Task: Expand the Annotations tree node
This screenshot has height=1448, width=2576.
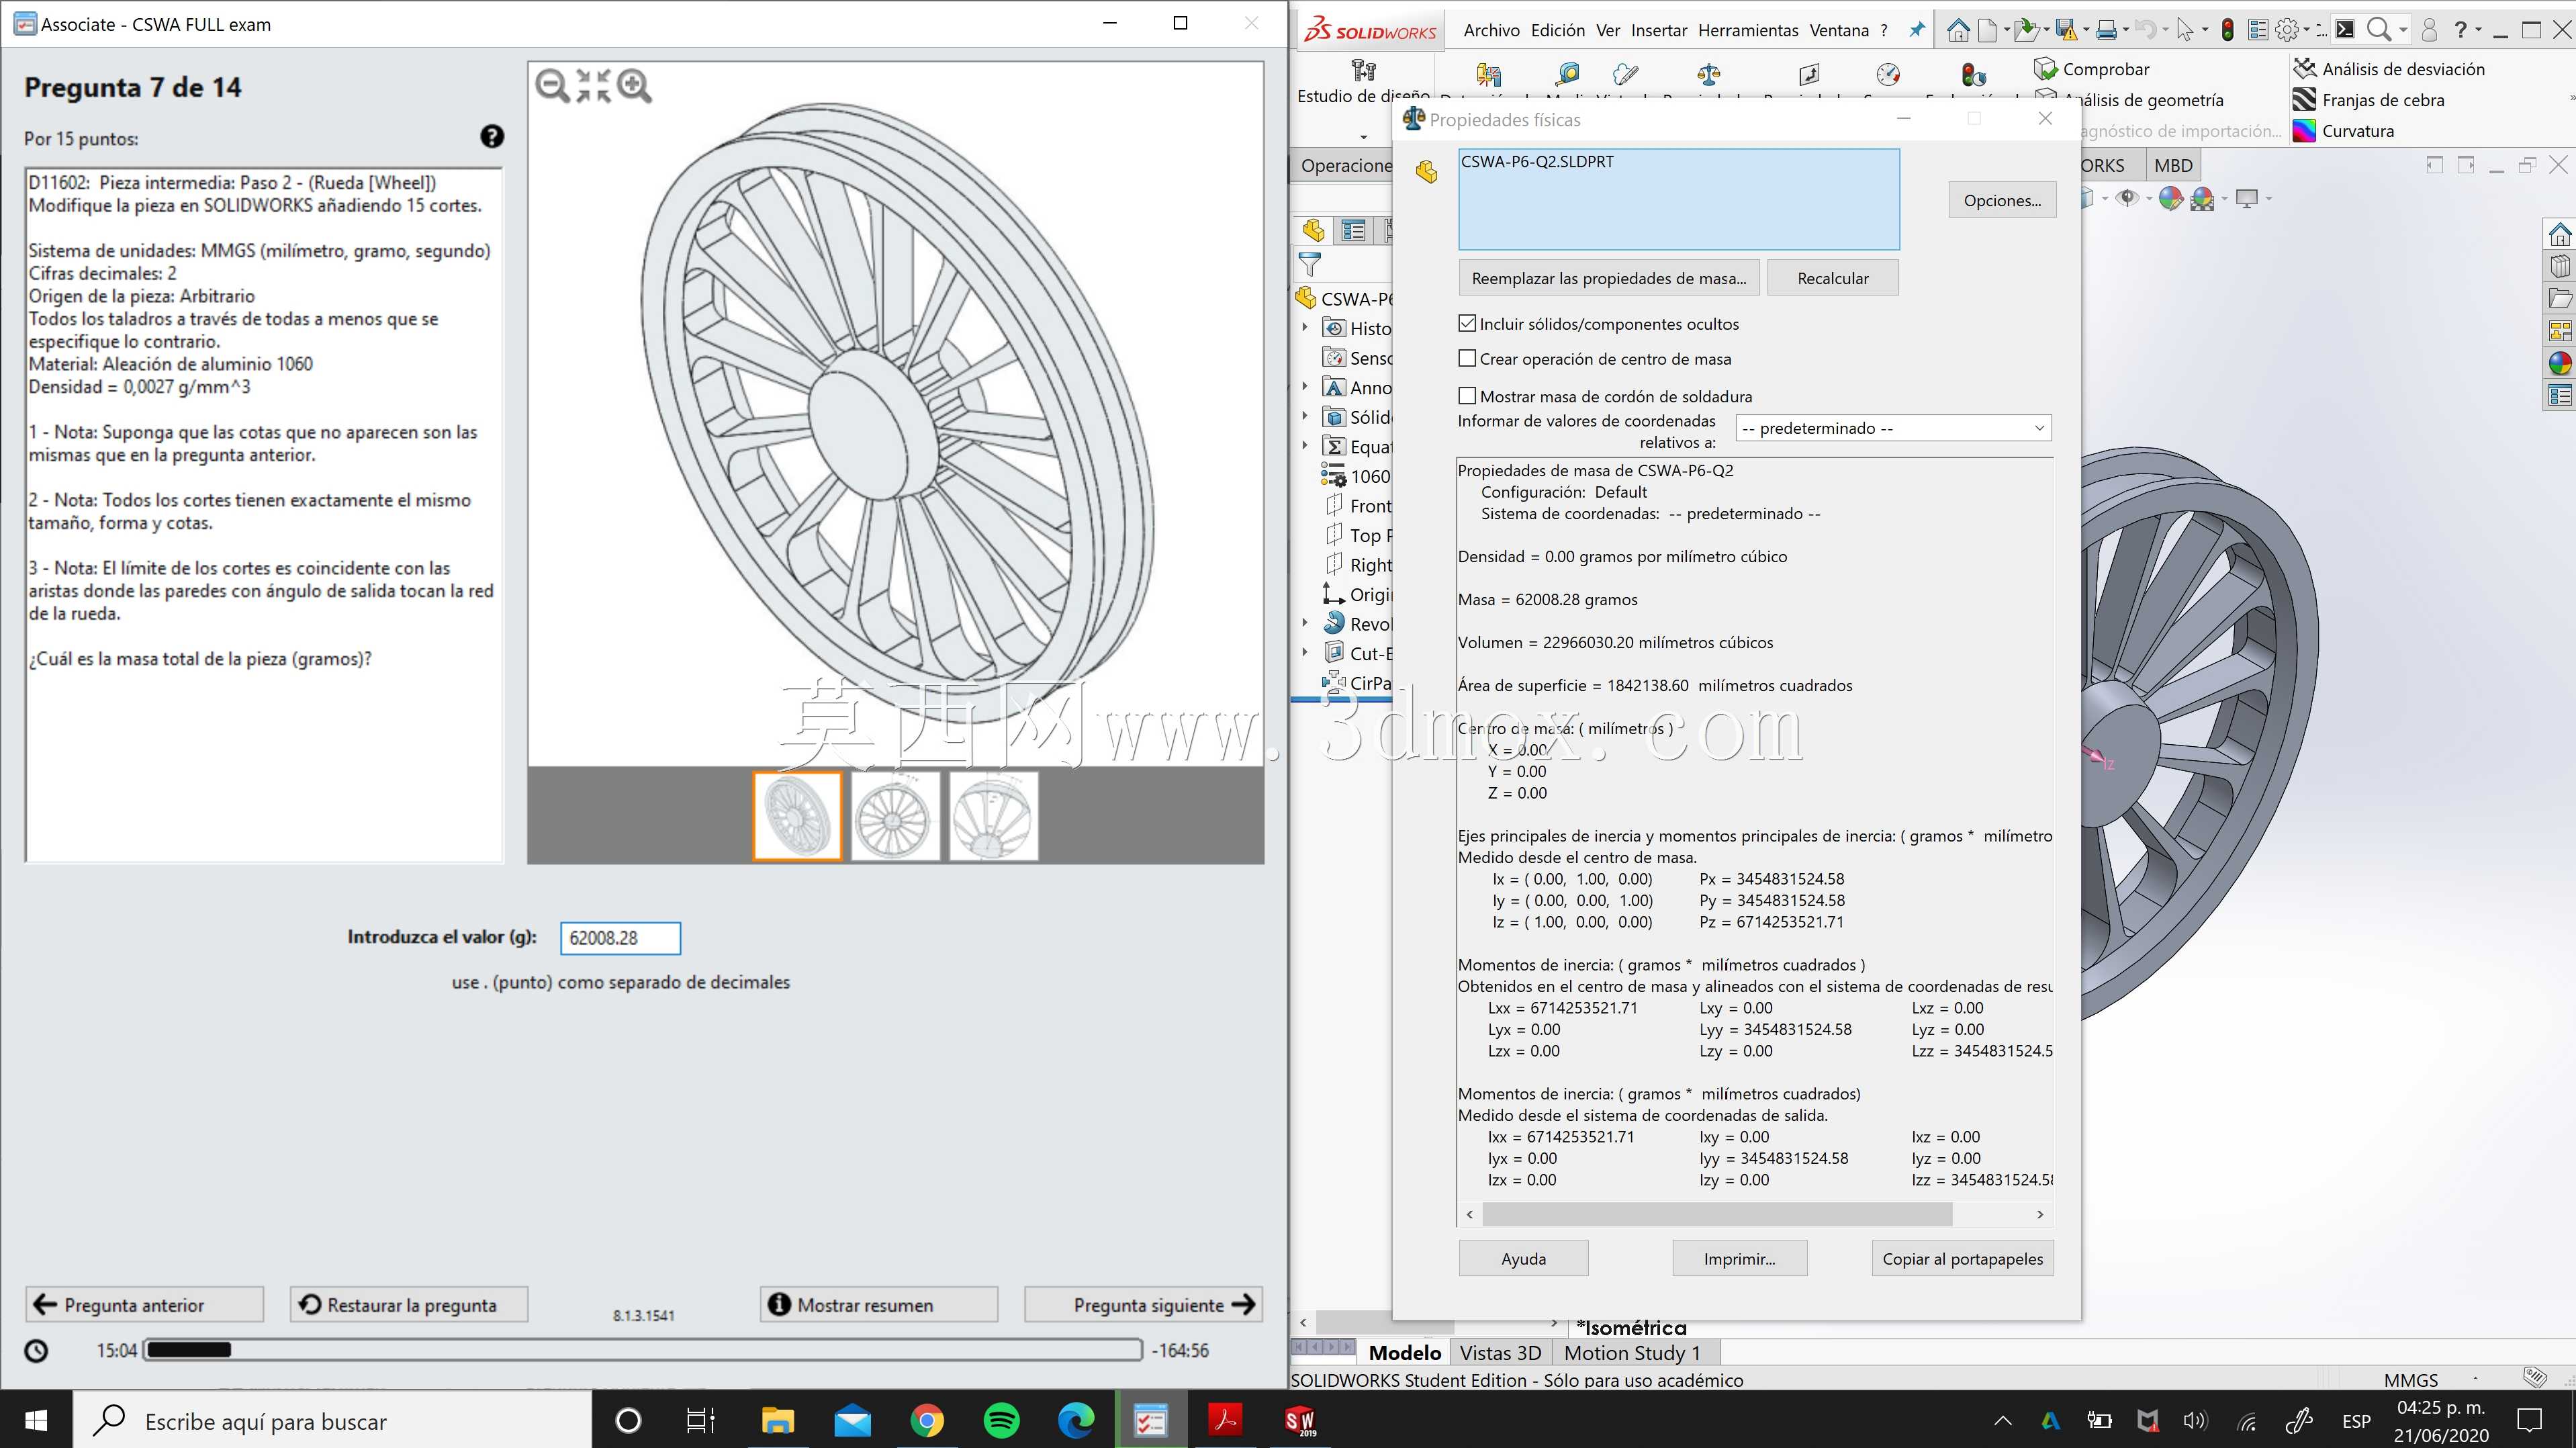Action: pyautogui.click(x=1304, y=387)
